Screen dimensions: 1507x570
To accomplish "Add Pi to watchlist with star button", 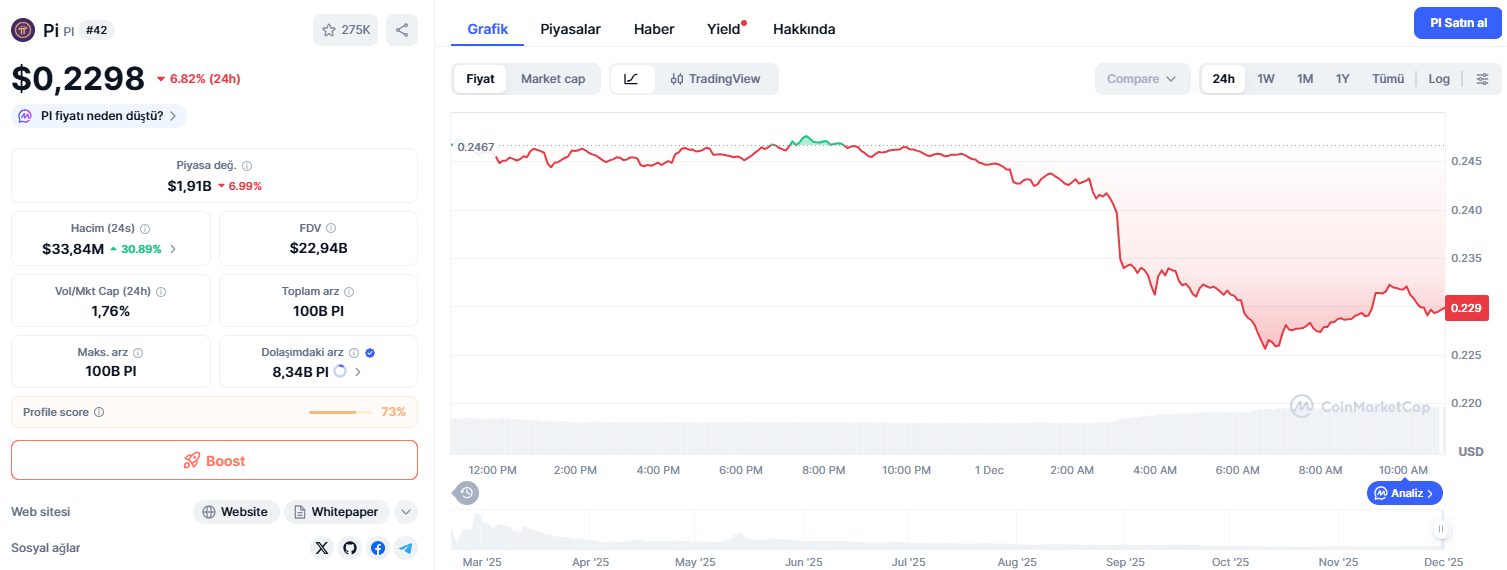I will click(345, 30).
